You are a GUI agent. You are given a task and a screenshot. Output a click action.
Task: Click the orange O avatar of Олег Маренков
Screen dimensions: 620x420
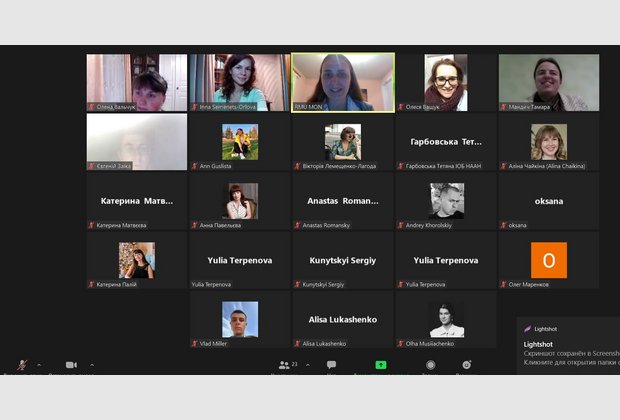point(548,260)
